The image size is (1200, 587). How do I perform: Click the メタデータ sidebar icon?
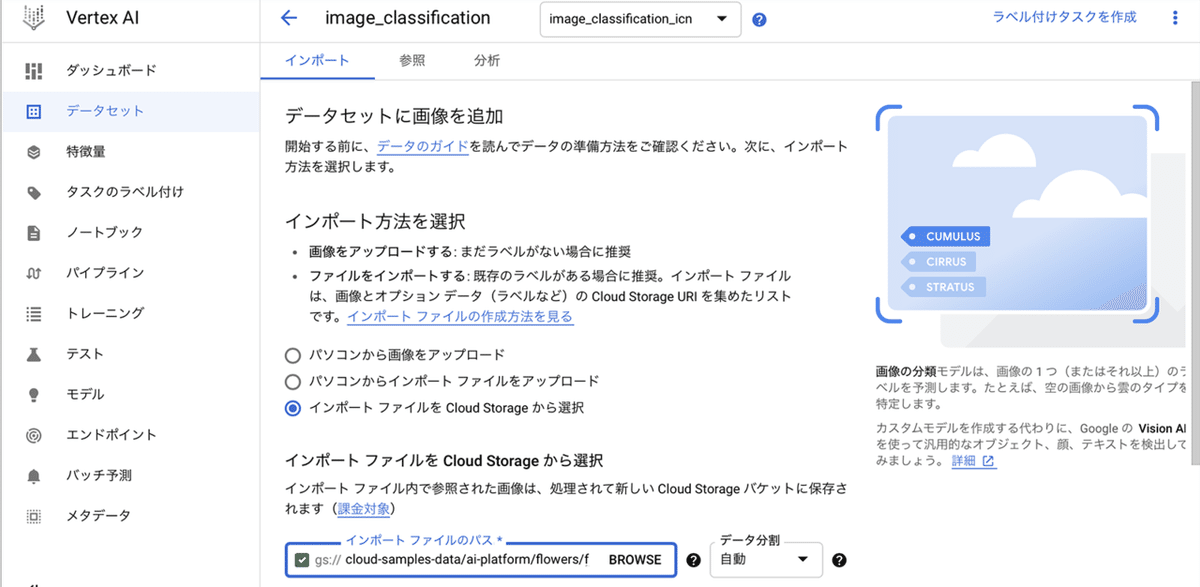click(34, 516)
